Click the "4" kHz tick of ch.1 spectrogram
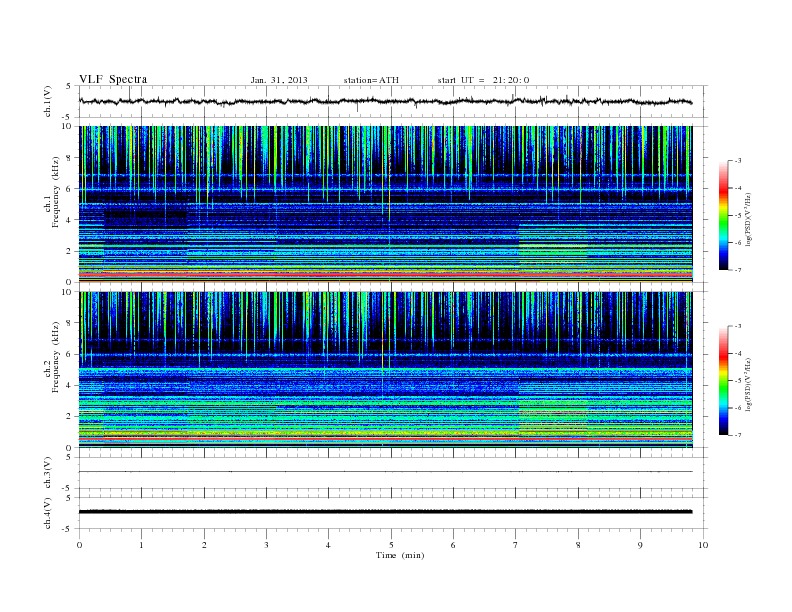Image resolution: width=792 pixels, height=612 pixels. pos(70,220)
